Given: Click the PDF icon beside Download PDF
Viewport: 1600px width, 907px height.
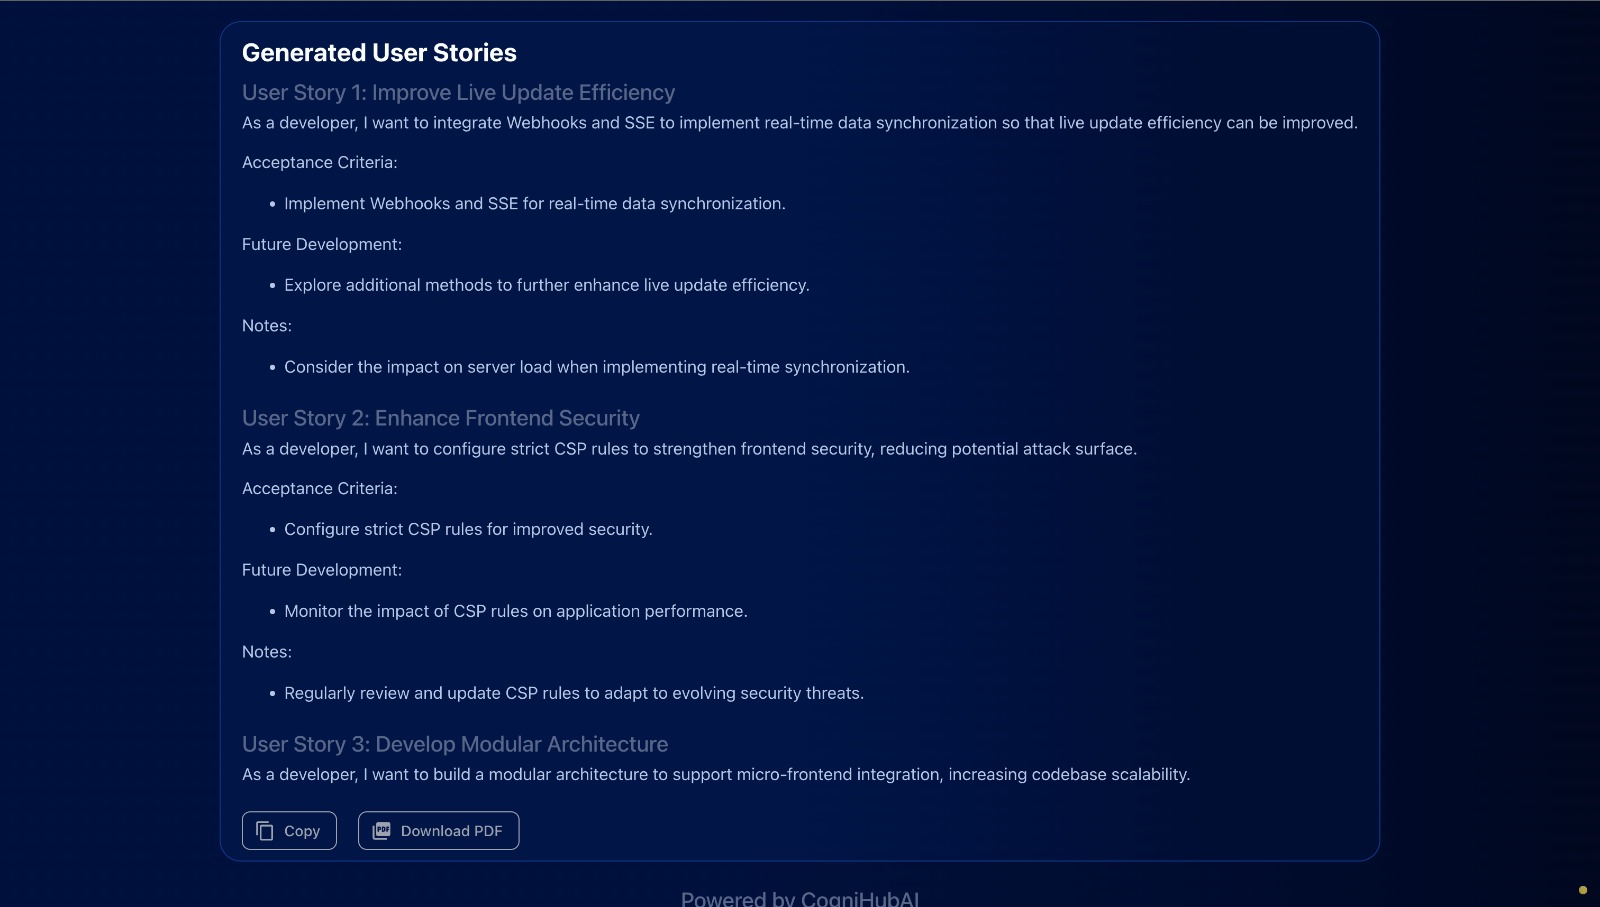Looking at the screenshot, I should pyautogui.click(x=381, y=831).
